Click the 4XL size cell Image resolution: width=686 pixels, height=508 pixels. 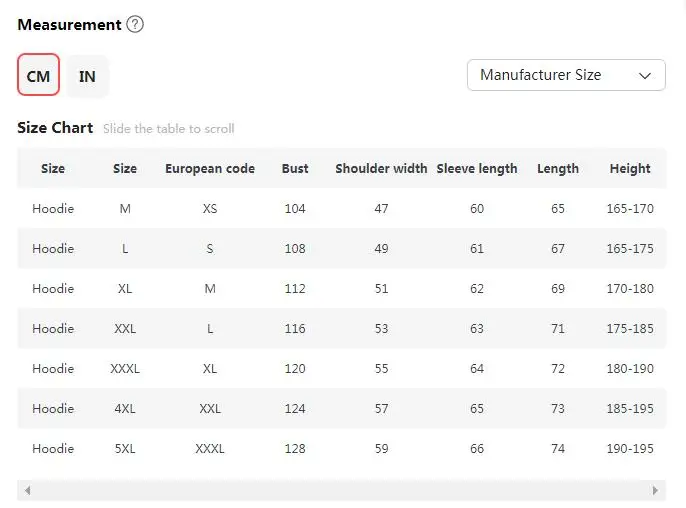125,409
